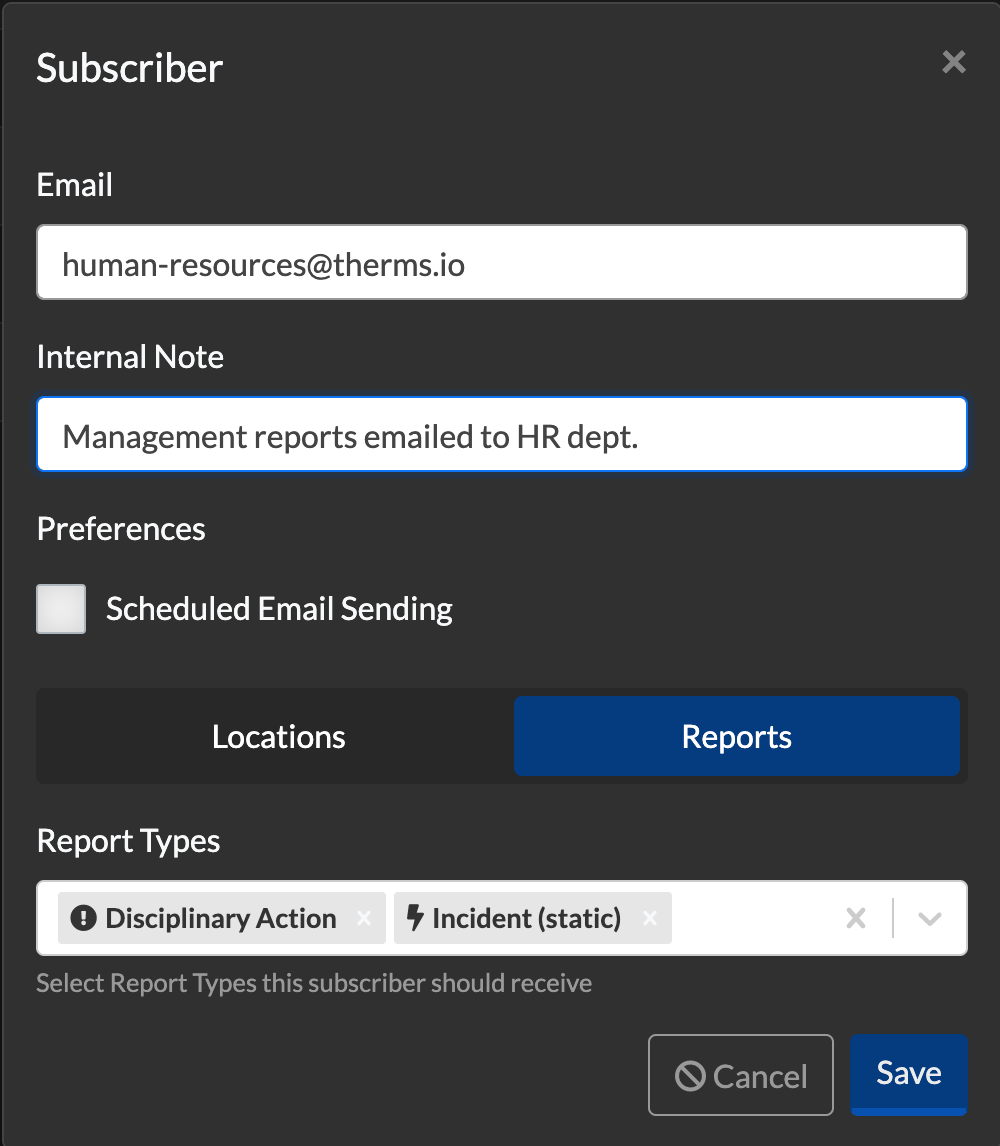The image size is (1000, 1146).
Task: Remove the Incident (static) report type tag
Action: tap(650, 918)
